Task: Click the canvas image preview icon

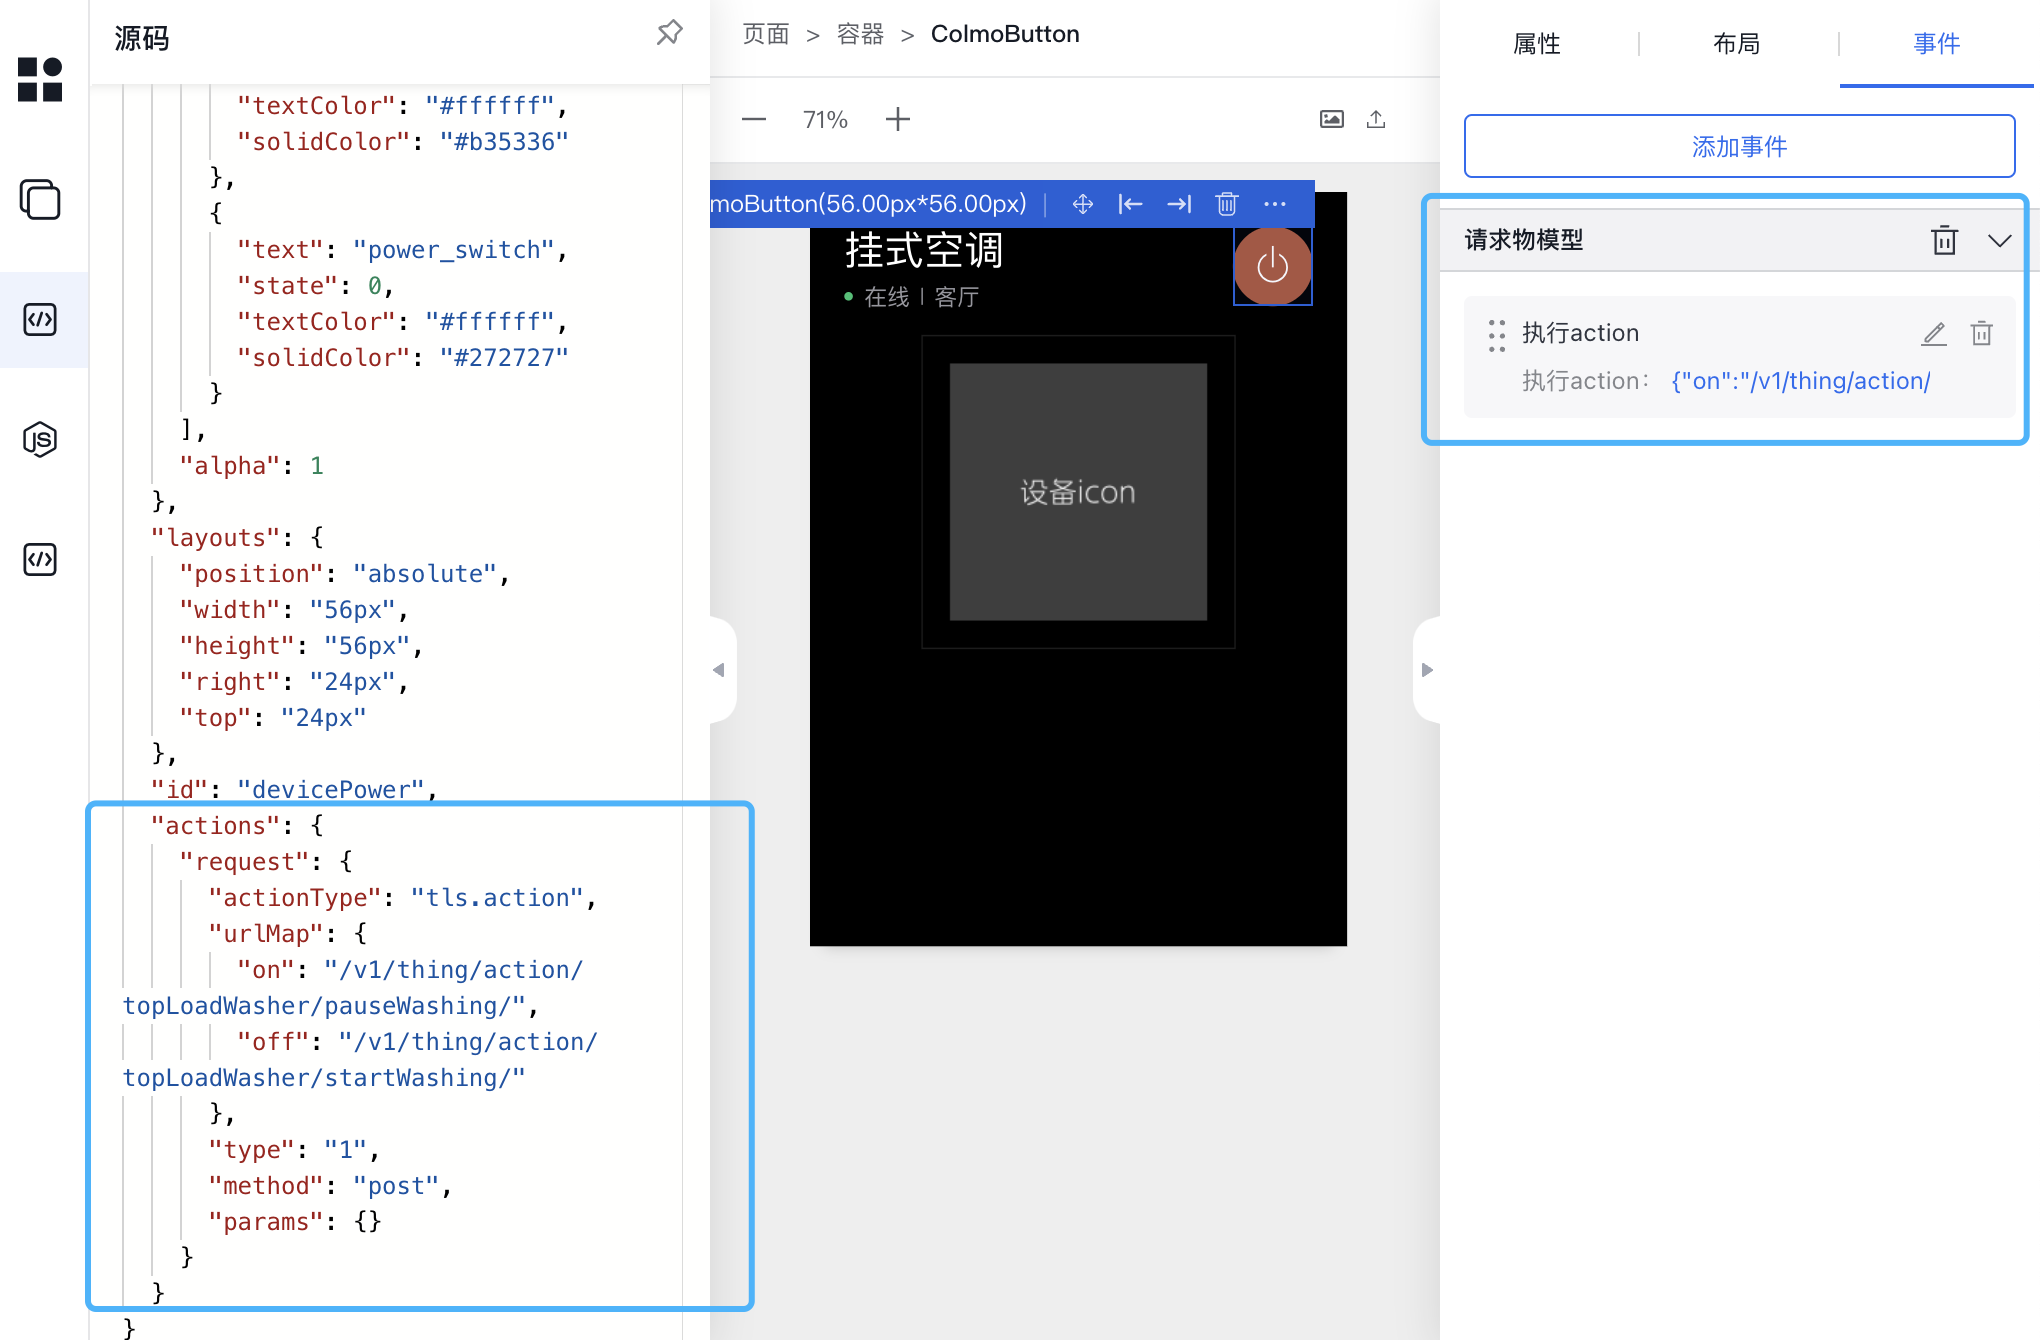Action: (x=1332, y=120)
